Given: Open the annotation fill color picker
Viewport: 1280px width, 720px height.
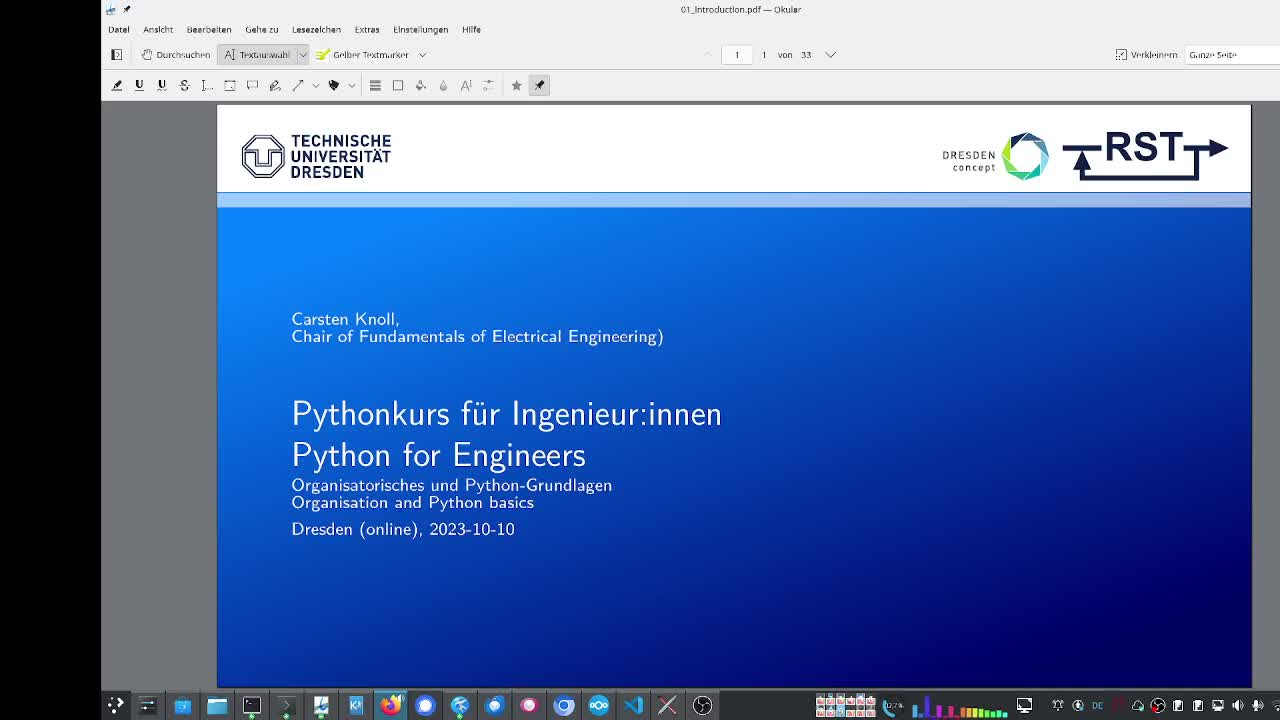Looking at the screenshot, I should click(421, 86).
